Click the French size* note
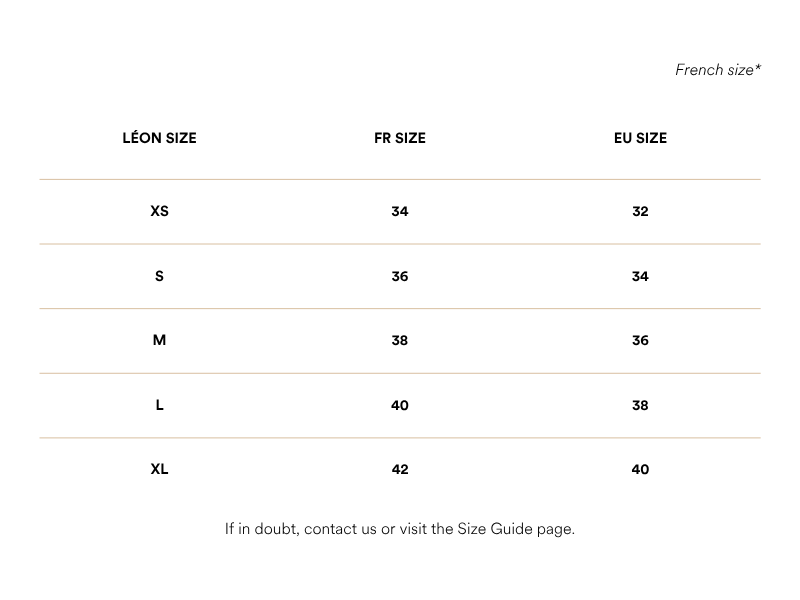 718,70
